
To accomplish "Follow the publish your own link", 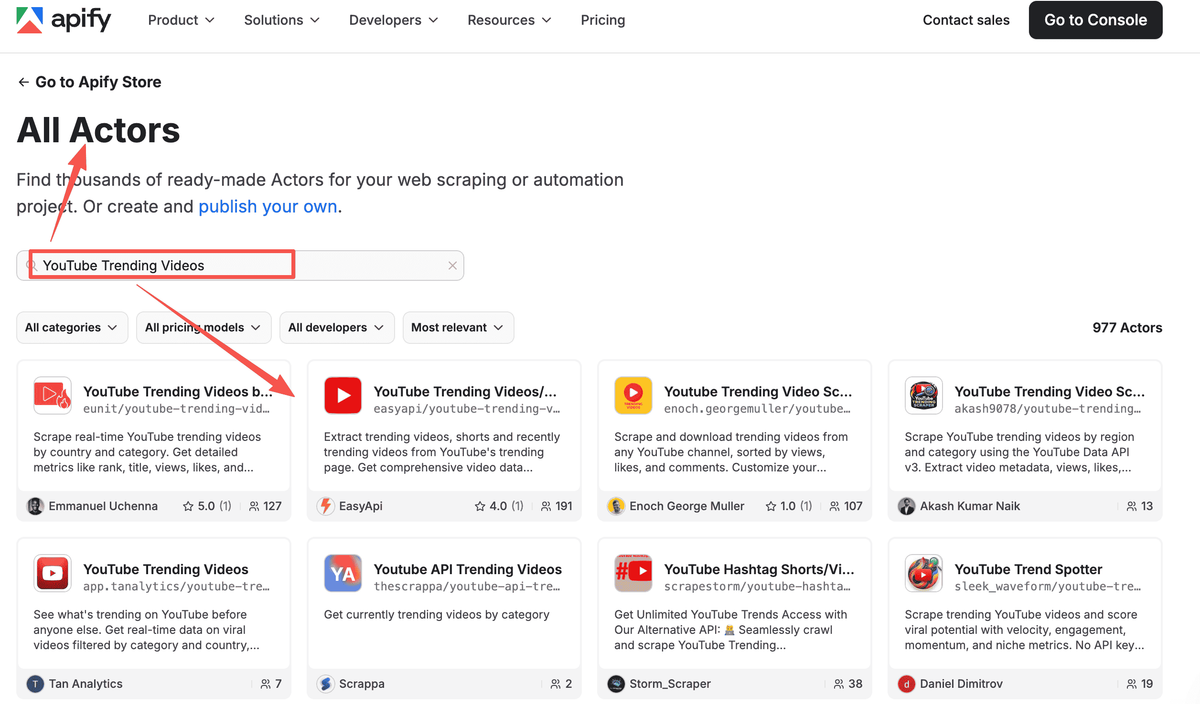I will tap(268, 207).
